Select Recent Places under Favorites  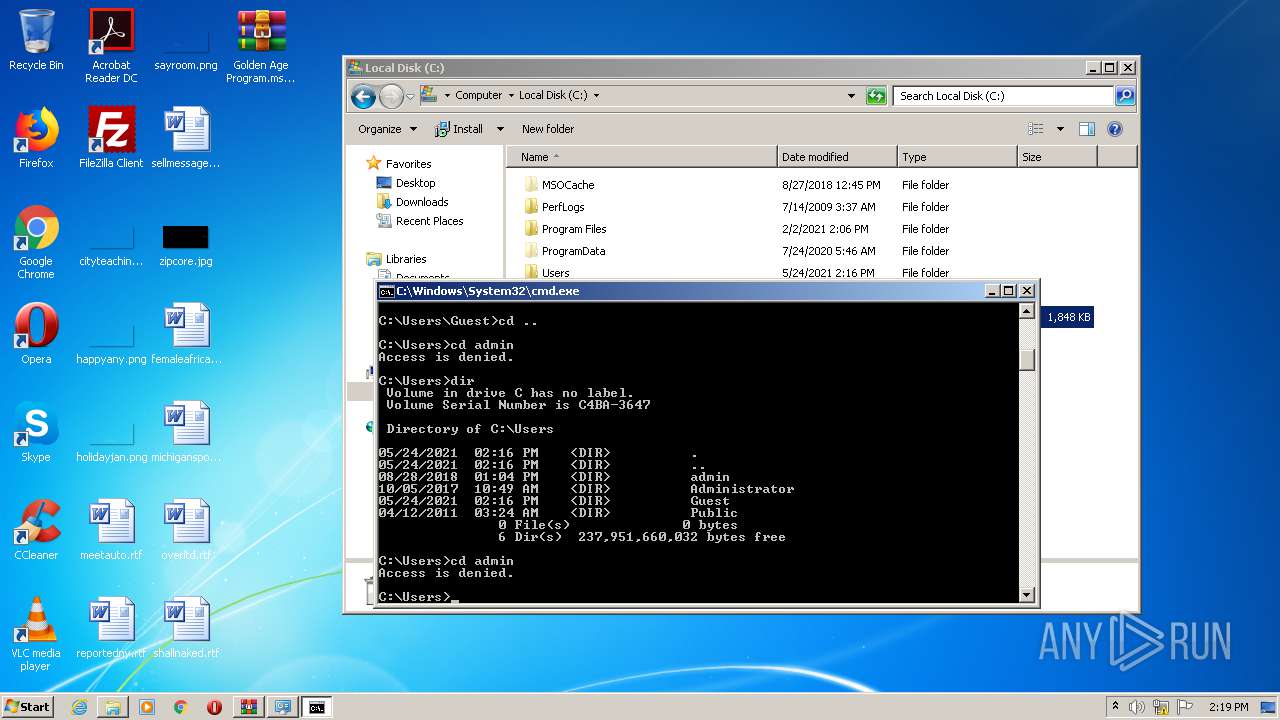[x=419, y=221]
